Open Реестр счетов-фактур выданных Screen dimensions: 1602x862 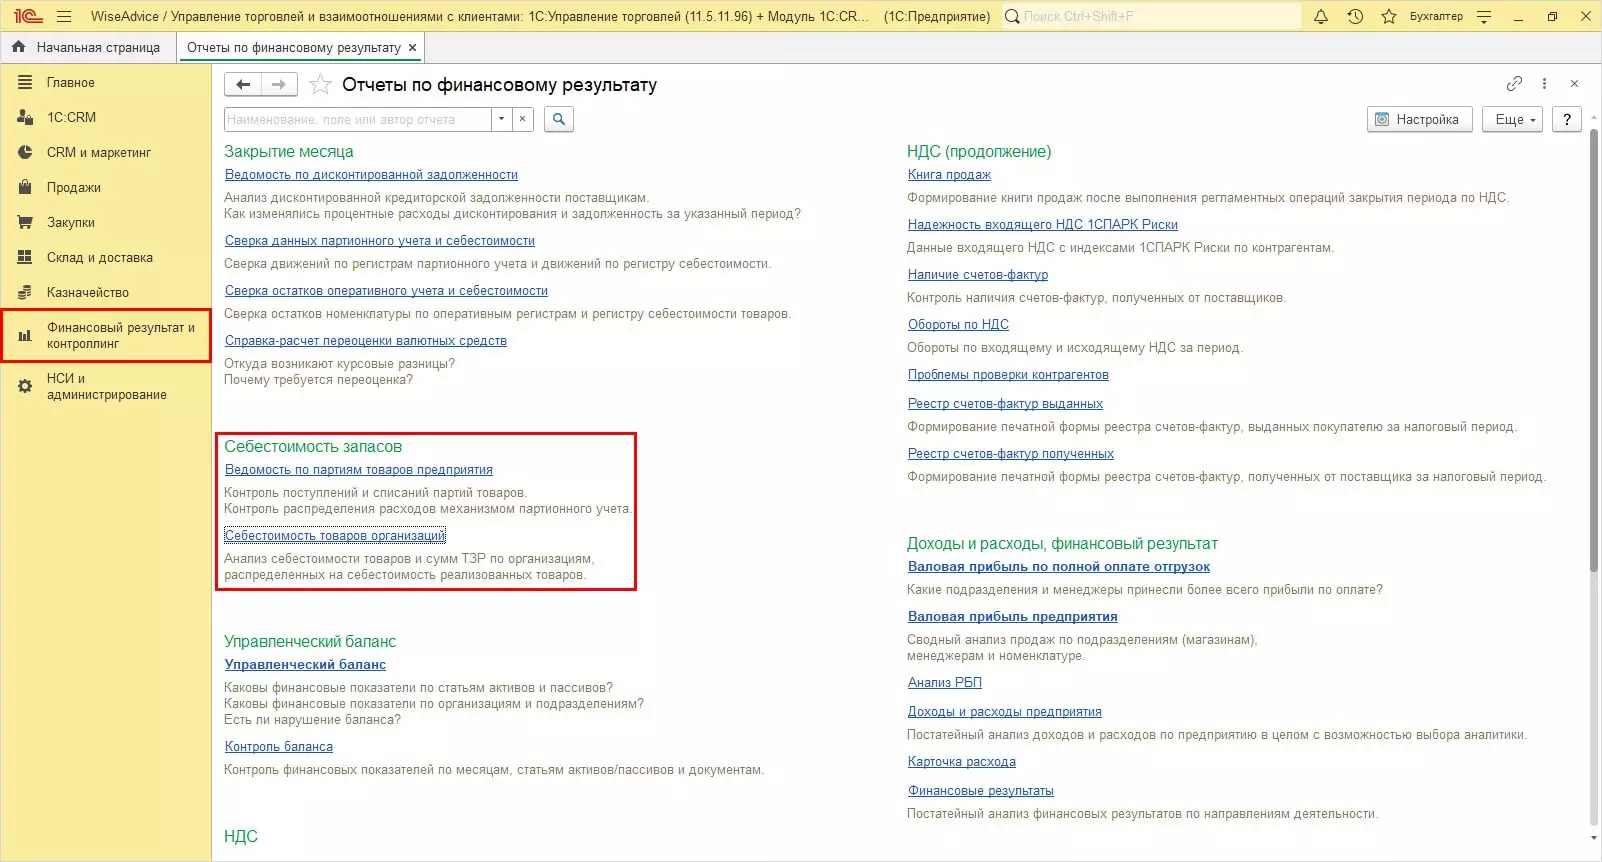(x=1005, y=404)
